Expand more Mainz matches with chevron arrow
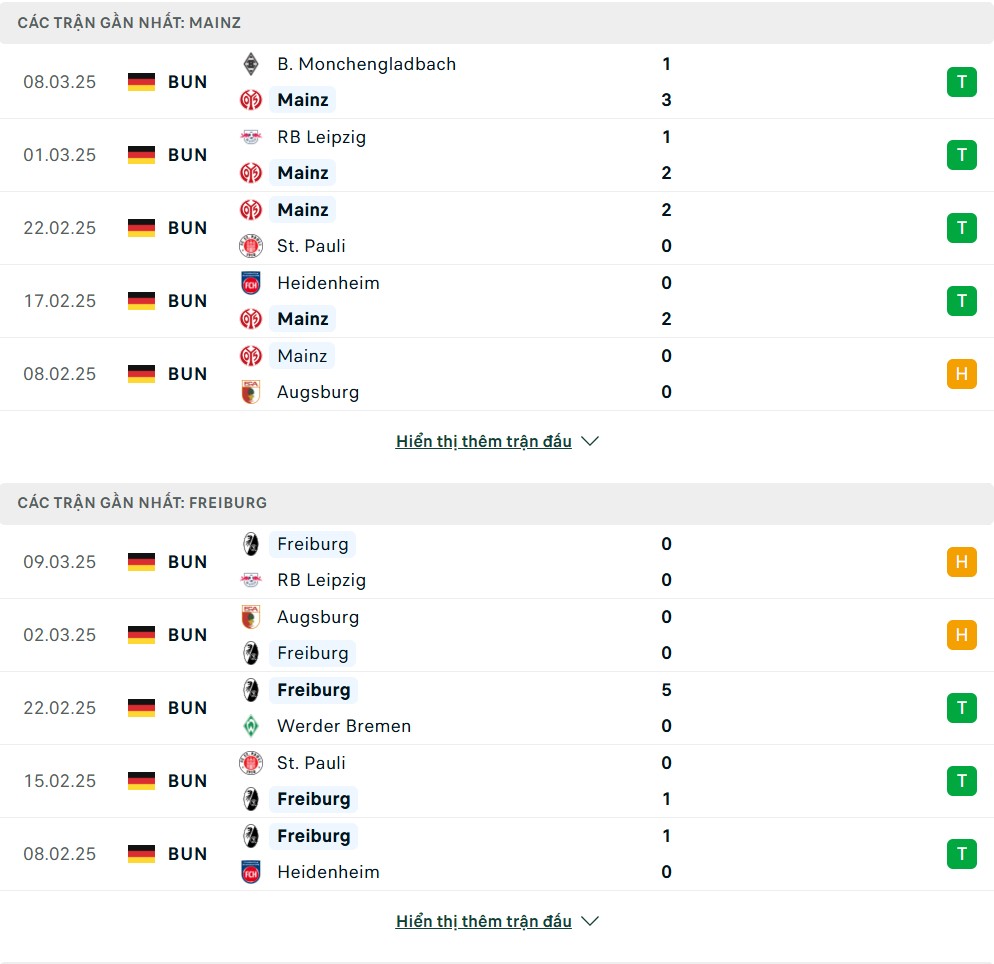This screenshot has width=994, height=964. pos(590,441)
